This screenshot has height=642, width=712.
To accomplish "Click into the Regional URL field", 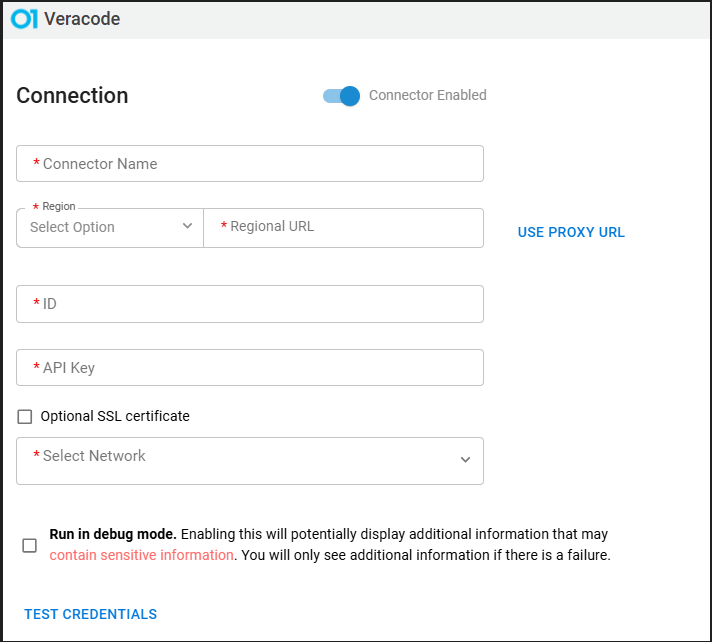I will point(344,228).
